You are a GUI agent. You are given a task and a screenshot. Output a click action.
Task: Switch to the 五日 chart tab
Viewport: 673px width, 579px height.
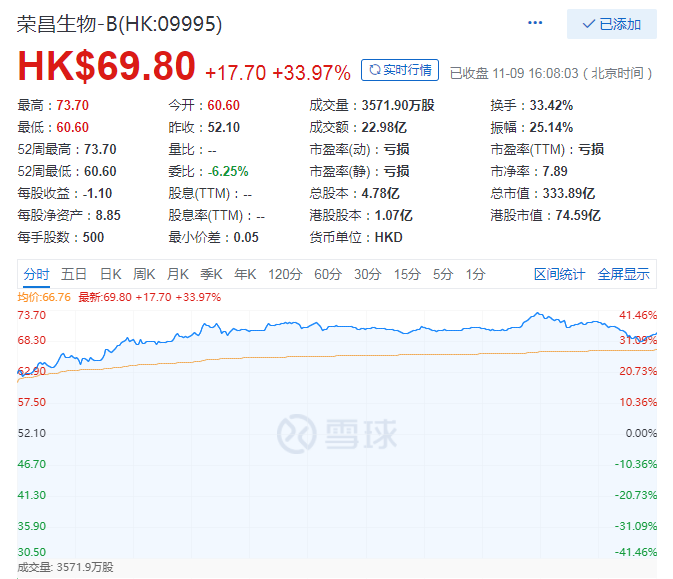(74, 274)
